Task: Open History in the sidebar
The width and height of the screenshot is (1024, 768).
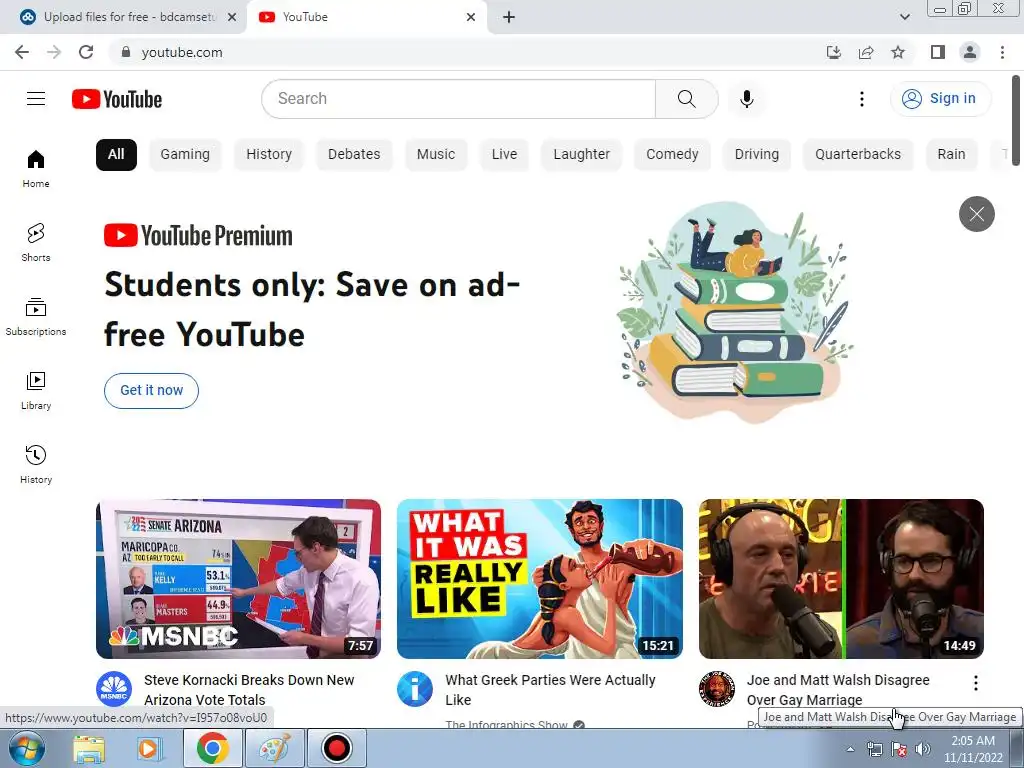Action: pos(36,464)
